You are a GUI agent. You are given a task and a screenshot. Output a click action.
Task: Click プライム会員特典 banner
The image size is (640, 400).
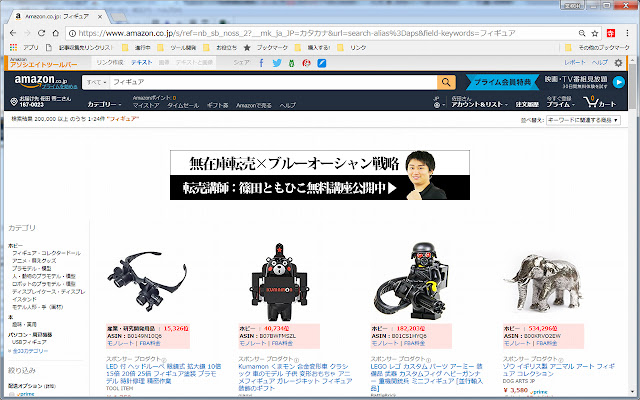click(x=502, y=82)
